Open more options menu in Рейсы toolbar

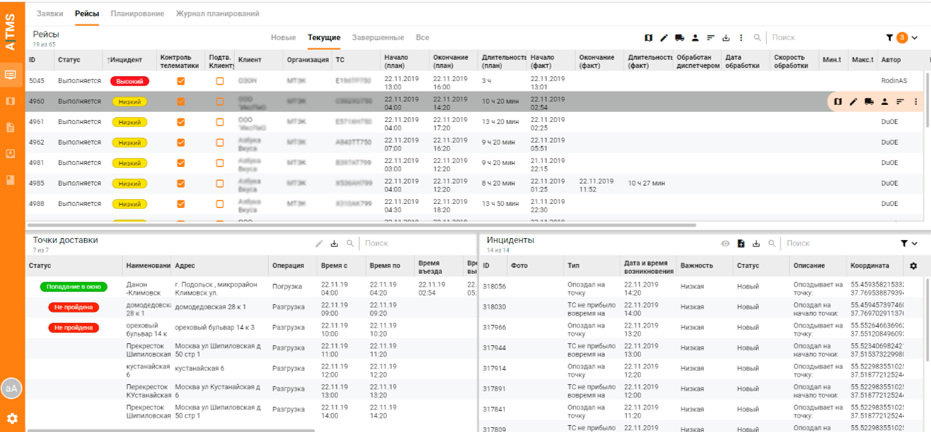click(741, 38)
